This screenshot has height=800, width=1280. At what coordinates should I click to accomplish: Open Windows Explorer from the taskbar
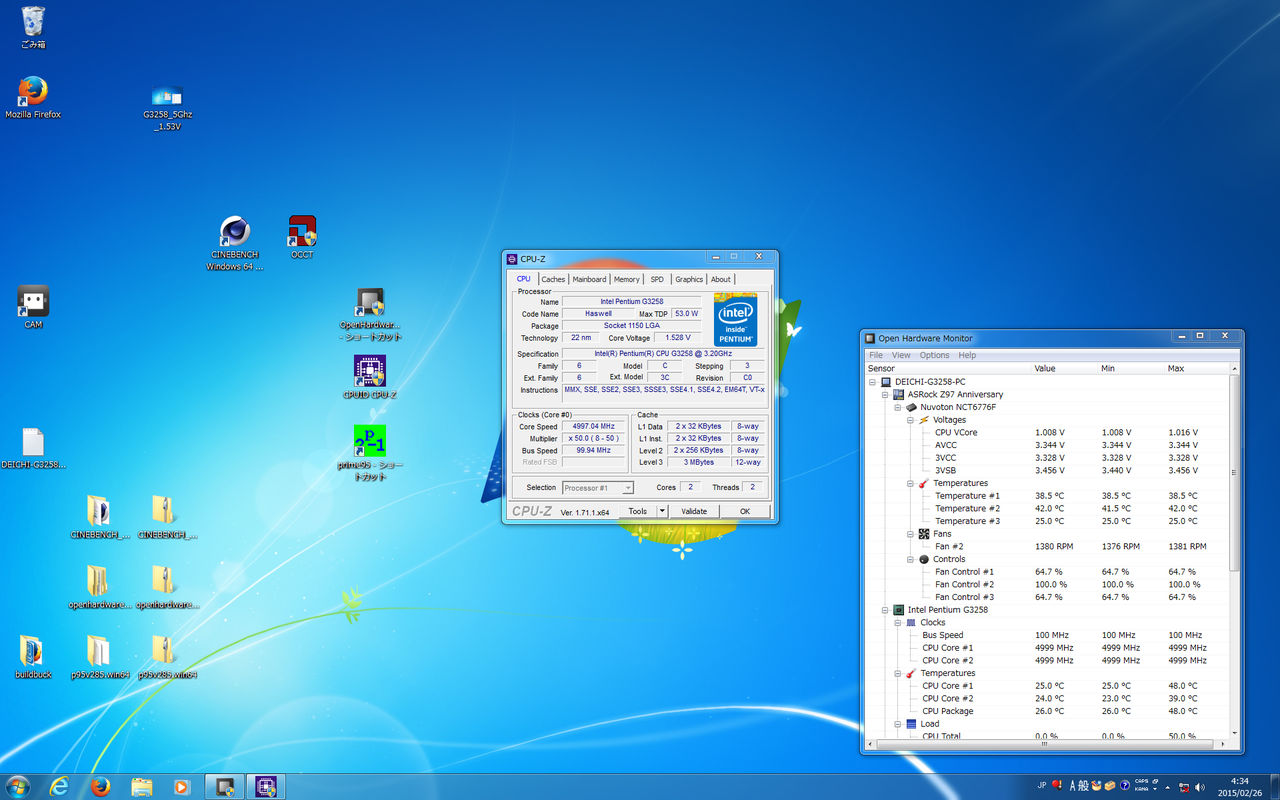coord(141,787)
